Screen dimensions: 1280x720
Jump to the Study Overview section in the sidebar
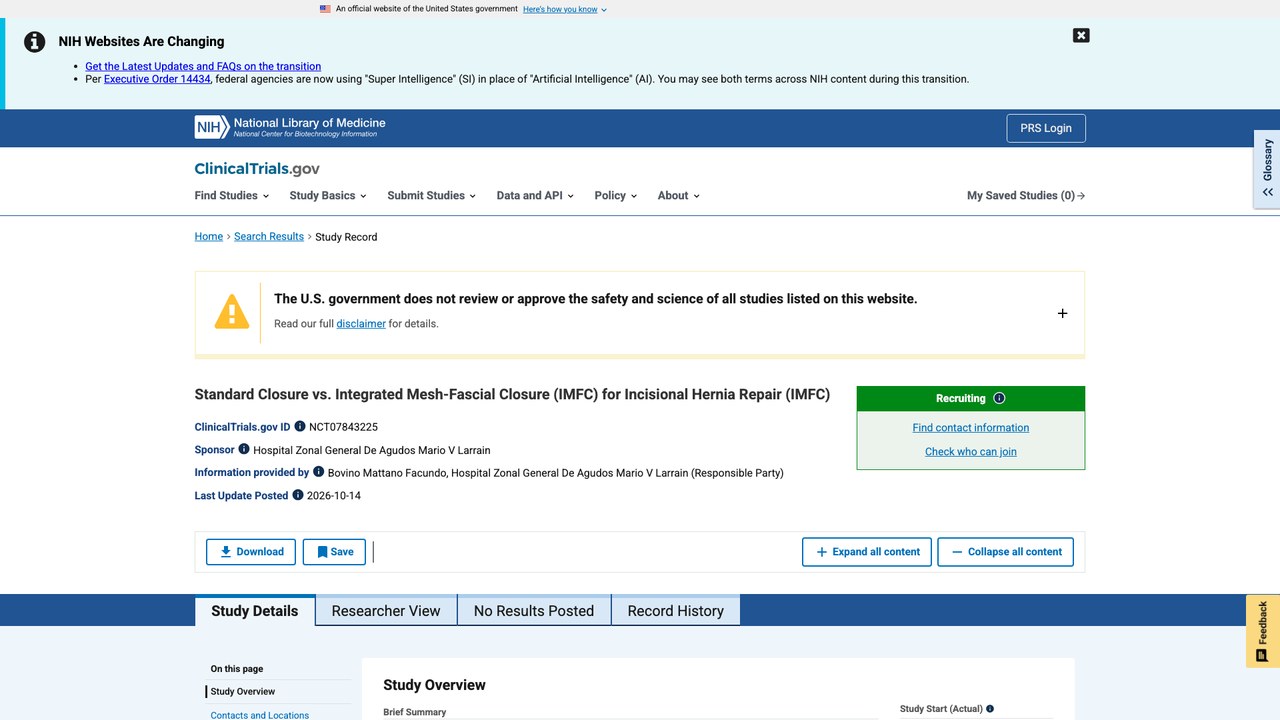pyautogui.click(x=243, y=692)
